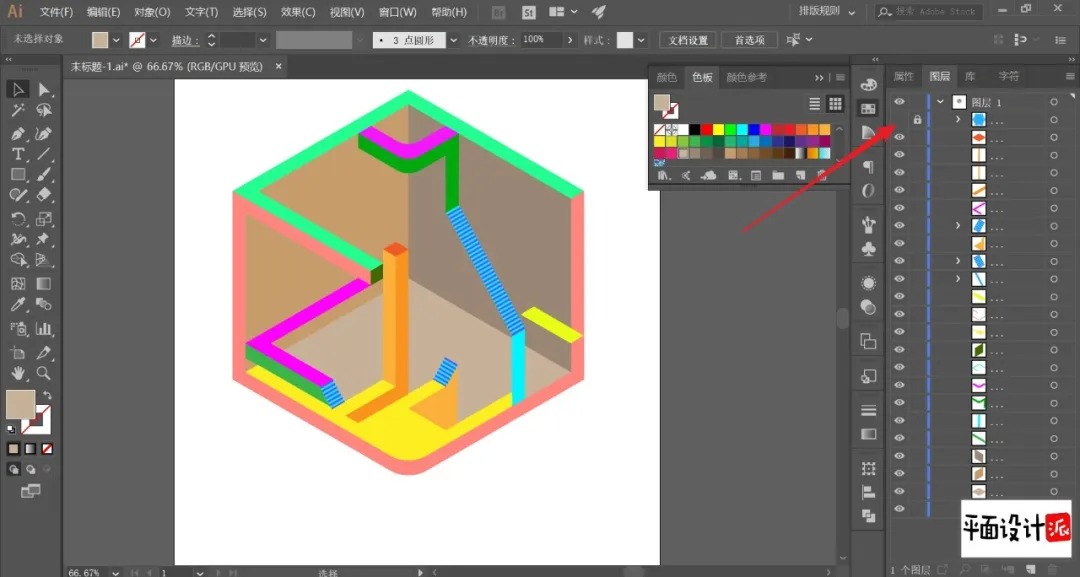The width and height of the screenshot is (1080, 577).
Task: Select the Zoom magnifier tool
Action: (x=44, y=373)
